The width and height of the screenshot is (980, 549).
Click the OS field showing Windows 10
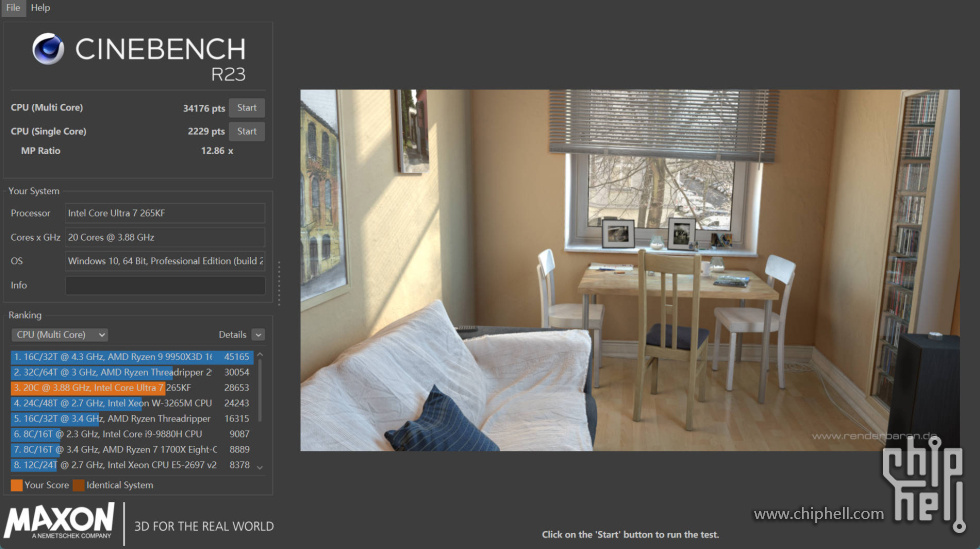click(165, 261)
